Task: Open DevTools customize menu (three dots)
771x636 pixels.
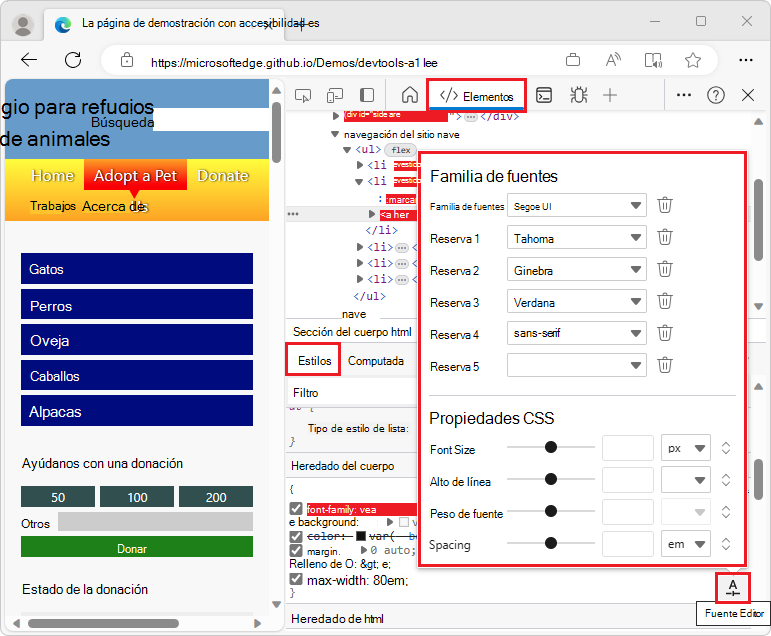Action: pos(683,95)
